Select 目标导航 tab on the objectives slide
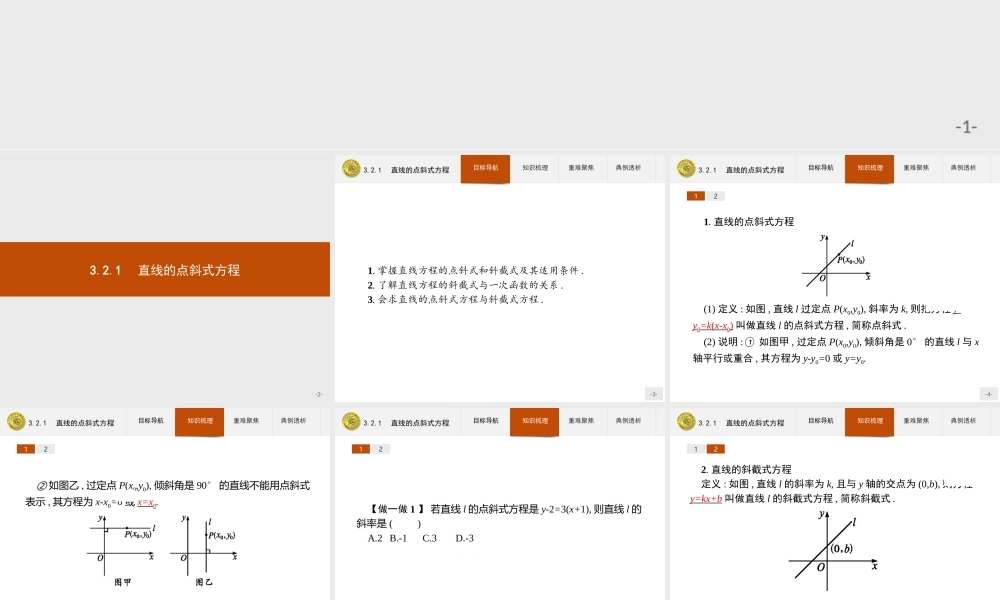 (x=485, y=169)
